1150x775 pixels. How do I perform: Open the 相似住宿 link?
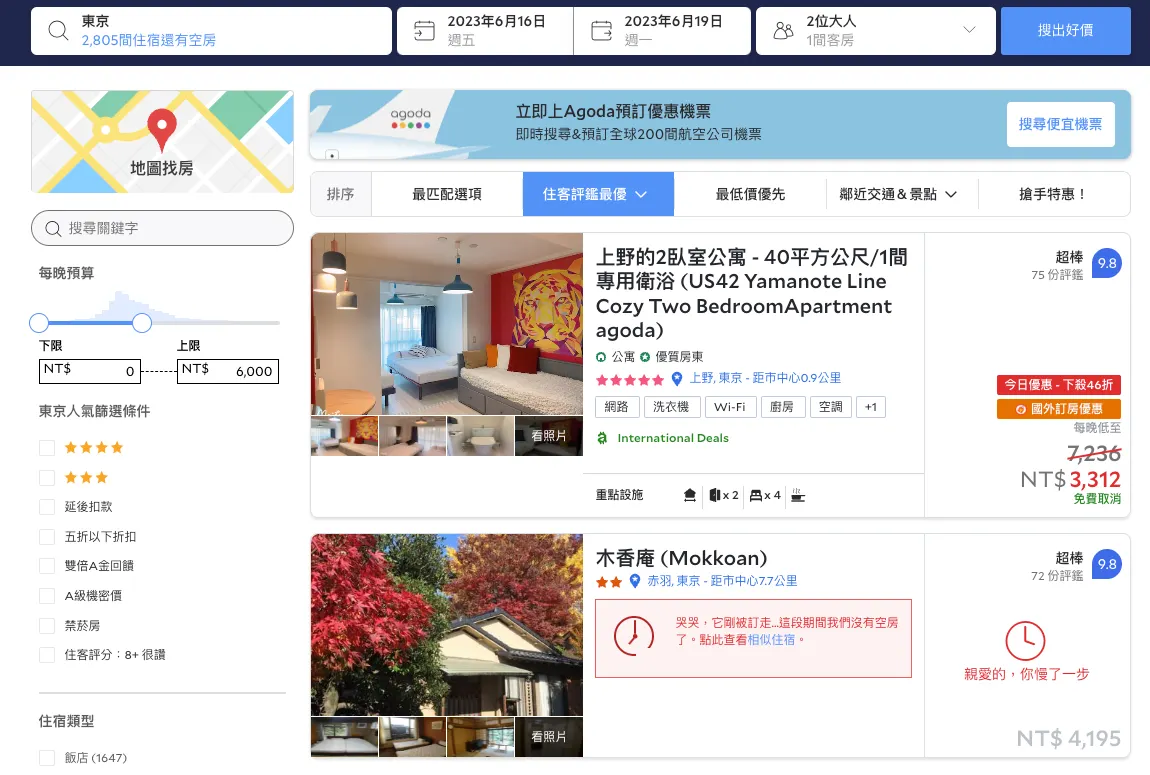click(x=771, y=640)
